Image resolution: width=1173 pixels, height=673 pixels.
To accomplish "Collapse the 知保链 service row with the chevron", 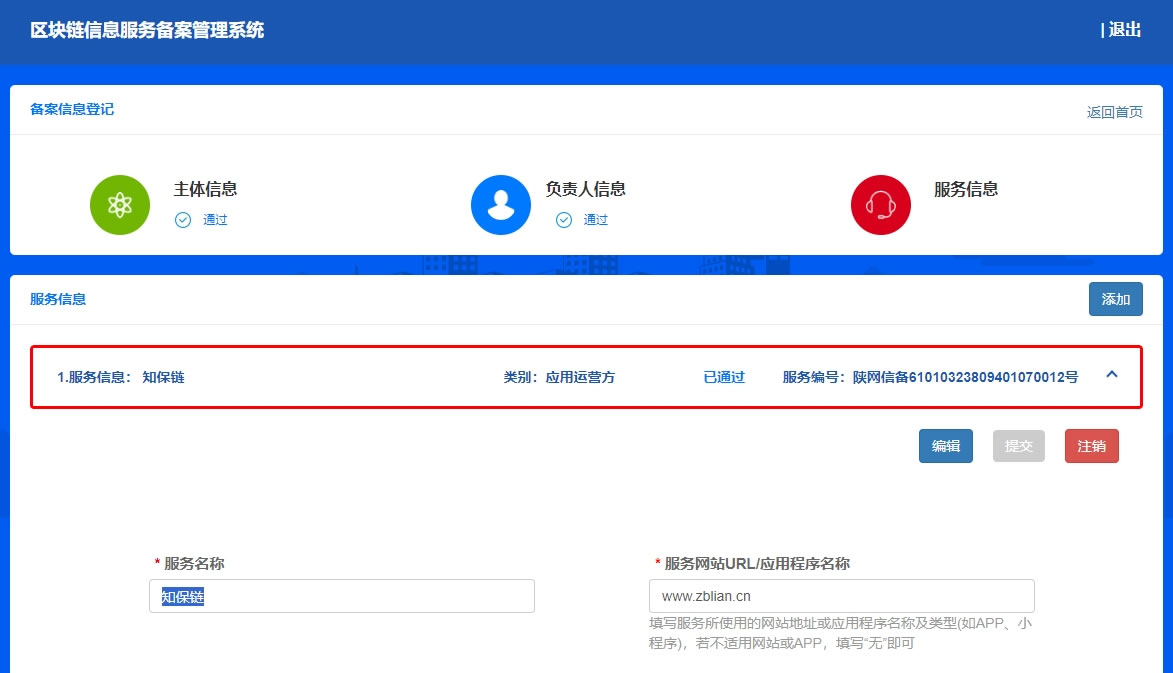I will pyautogui.click(x=1111, y=375).
